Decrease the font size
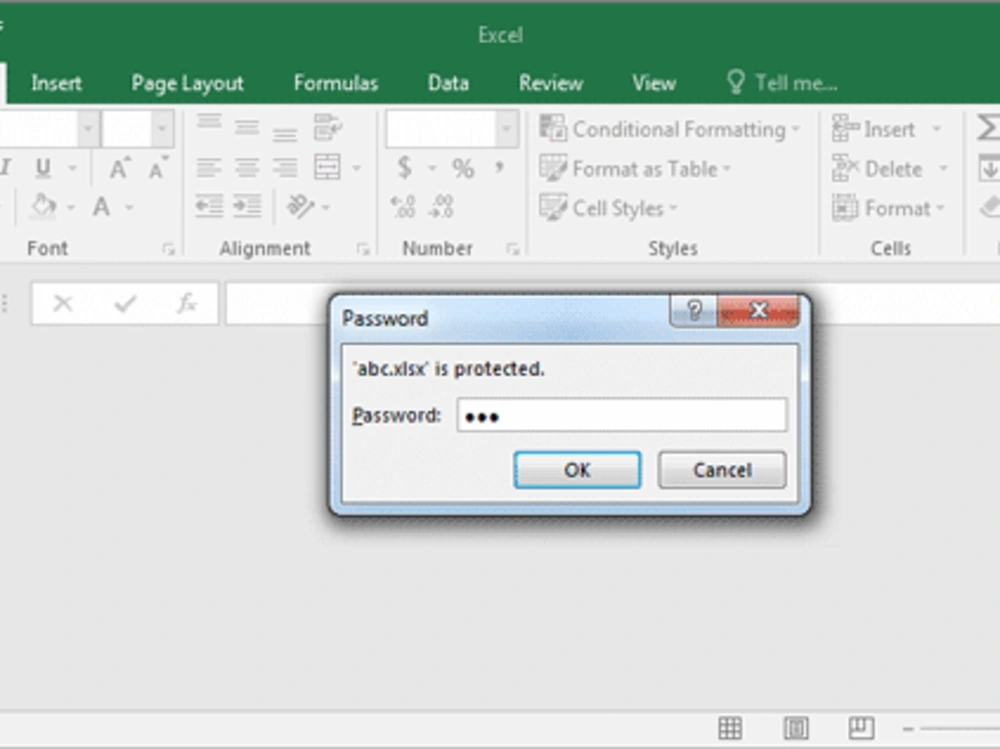Screen dimensions: 1000x749 158,168
